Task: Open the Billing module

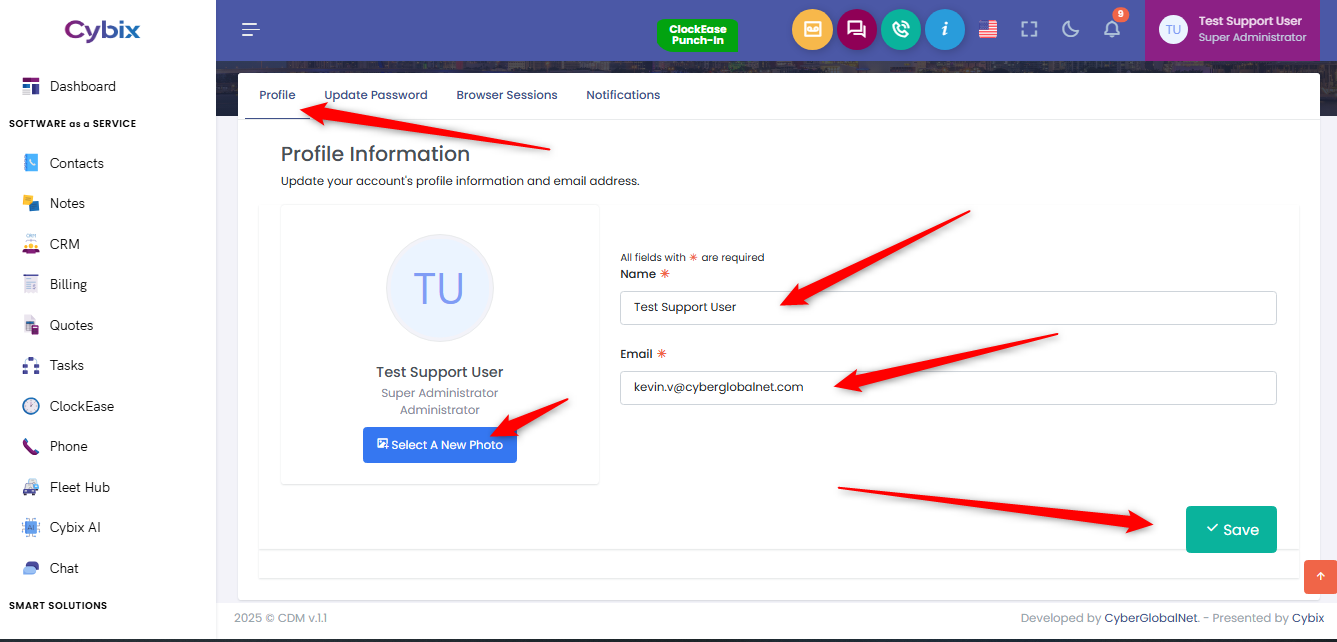Action: point(55,284)
